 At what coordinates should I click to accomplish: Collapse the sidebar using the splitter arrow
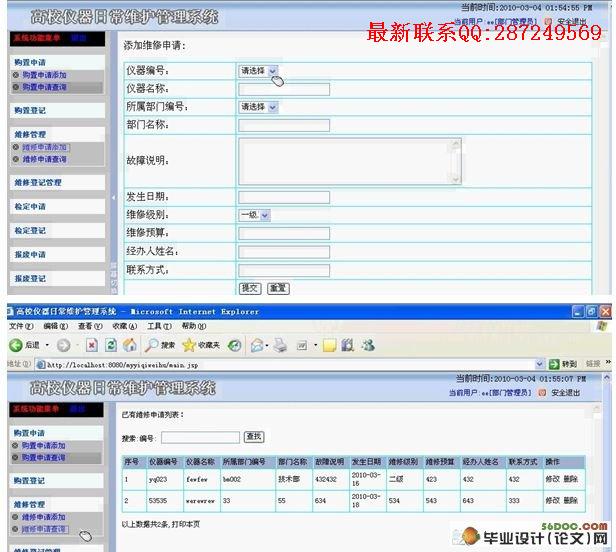pyautogui.click(x=113, y=198)
